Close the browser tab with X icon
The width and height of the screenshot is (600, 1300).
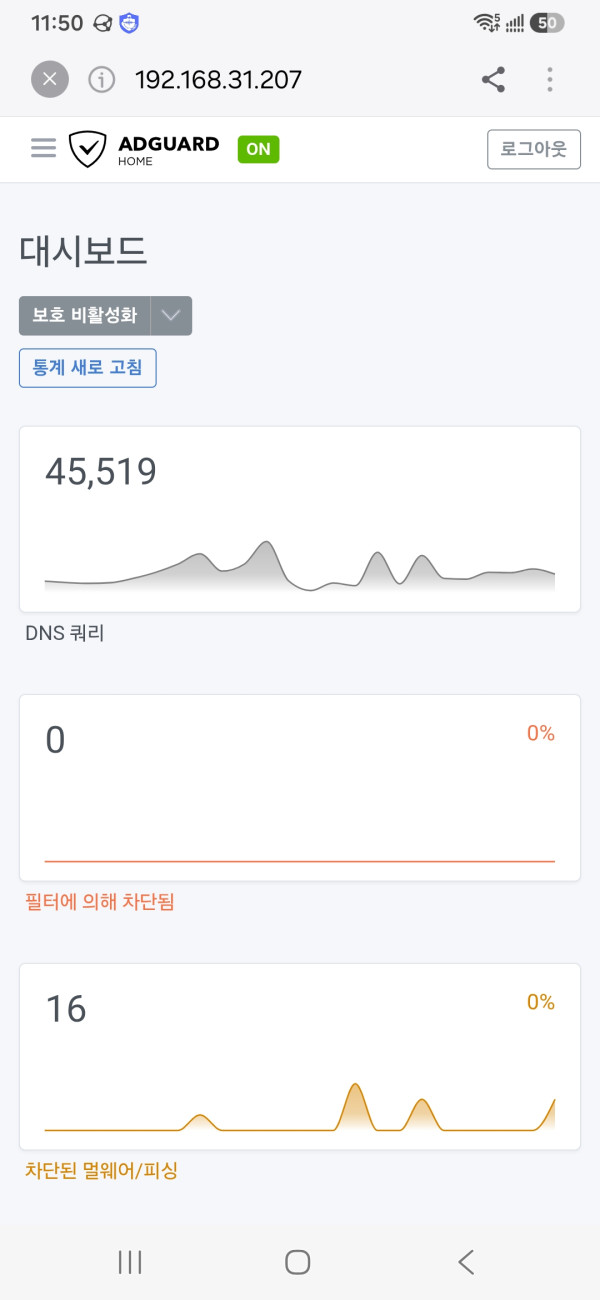pos(50,80)
